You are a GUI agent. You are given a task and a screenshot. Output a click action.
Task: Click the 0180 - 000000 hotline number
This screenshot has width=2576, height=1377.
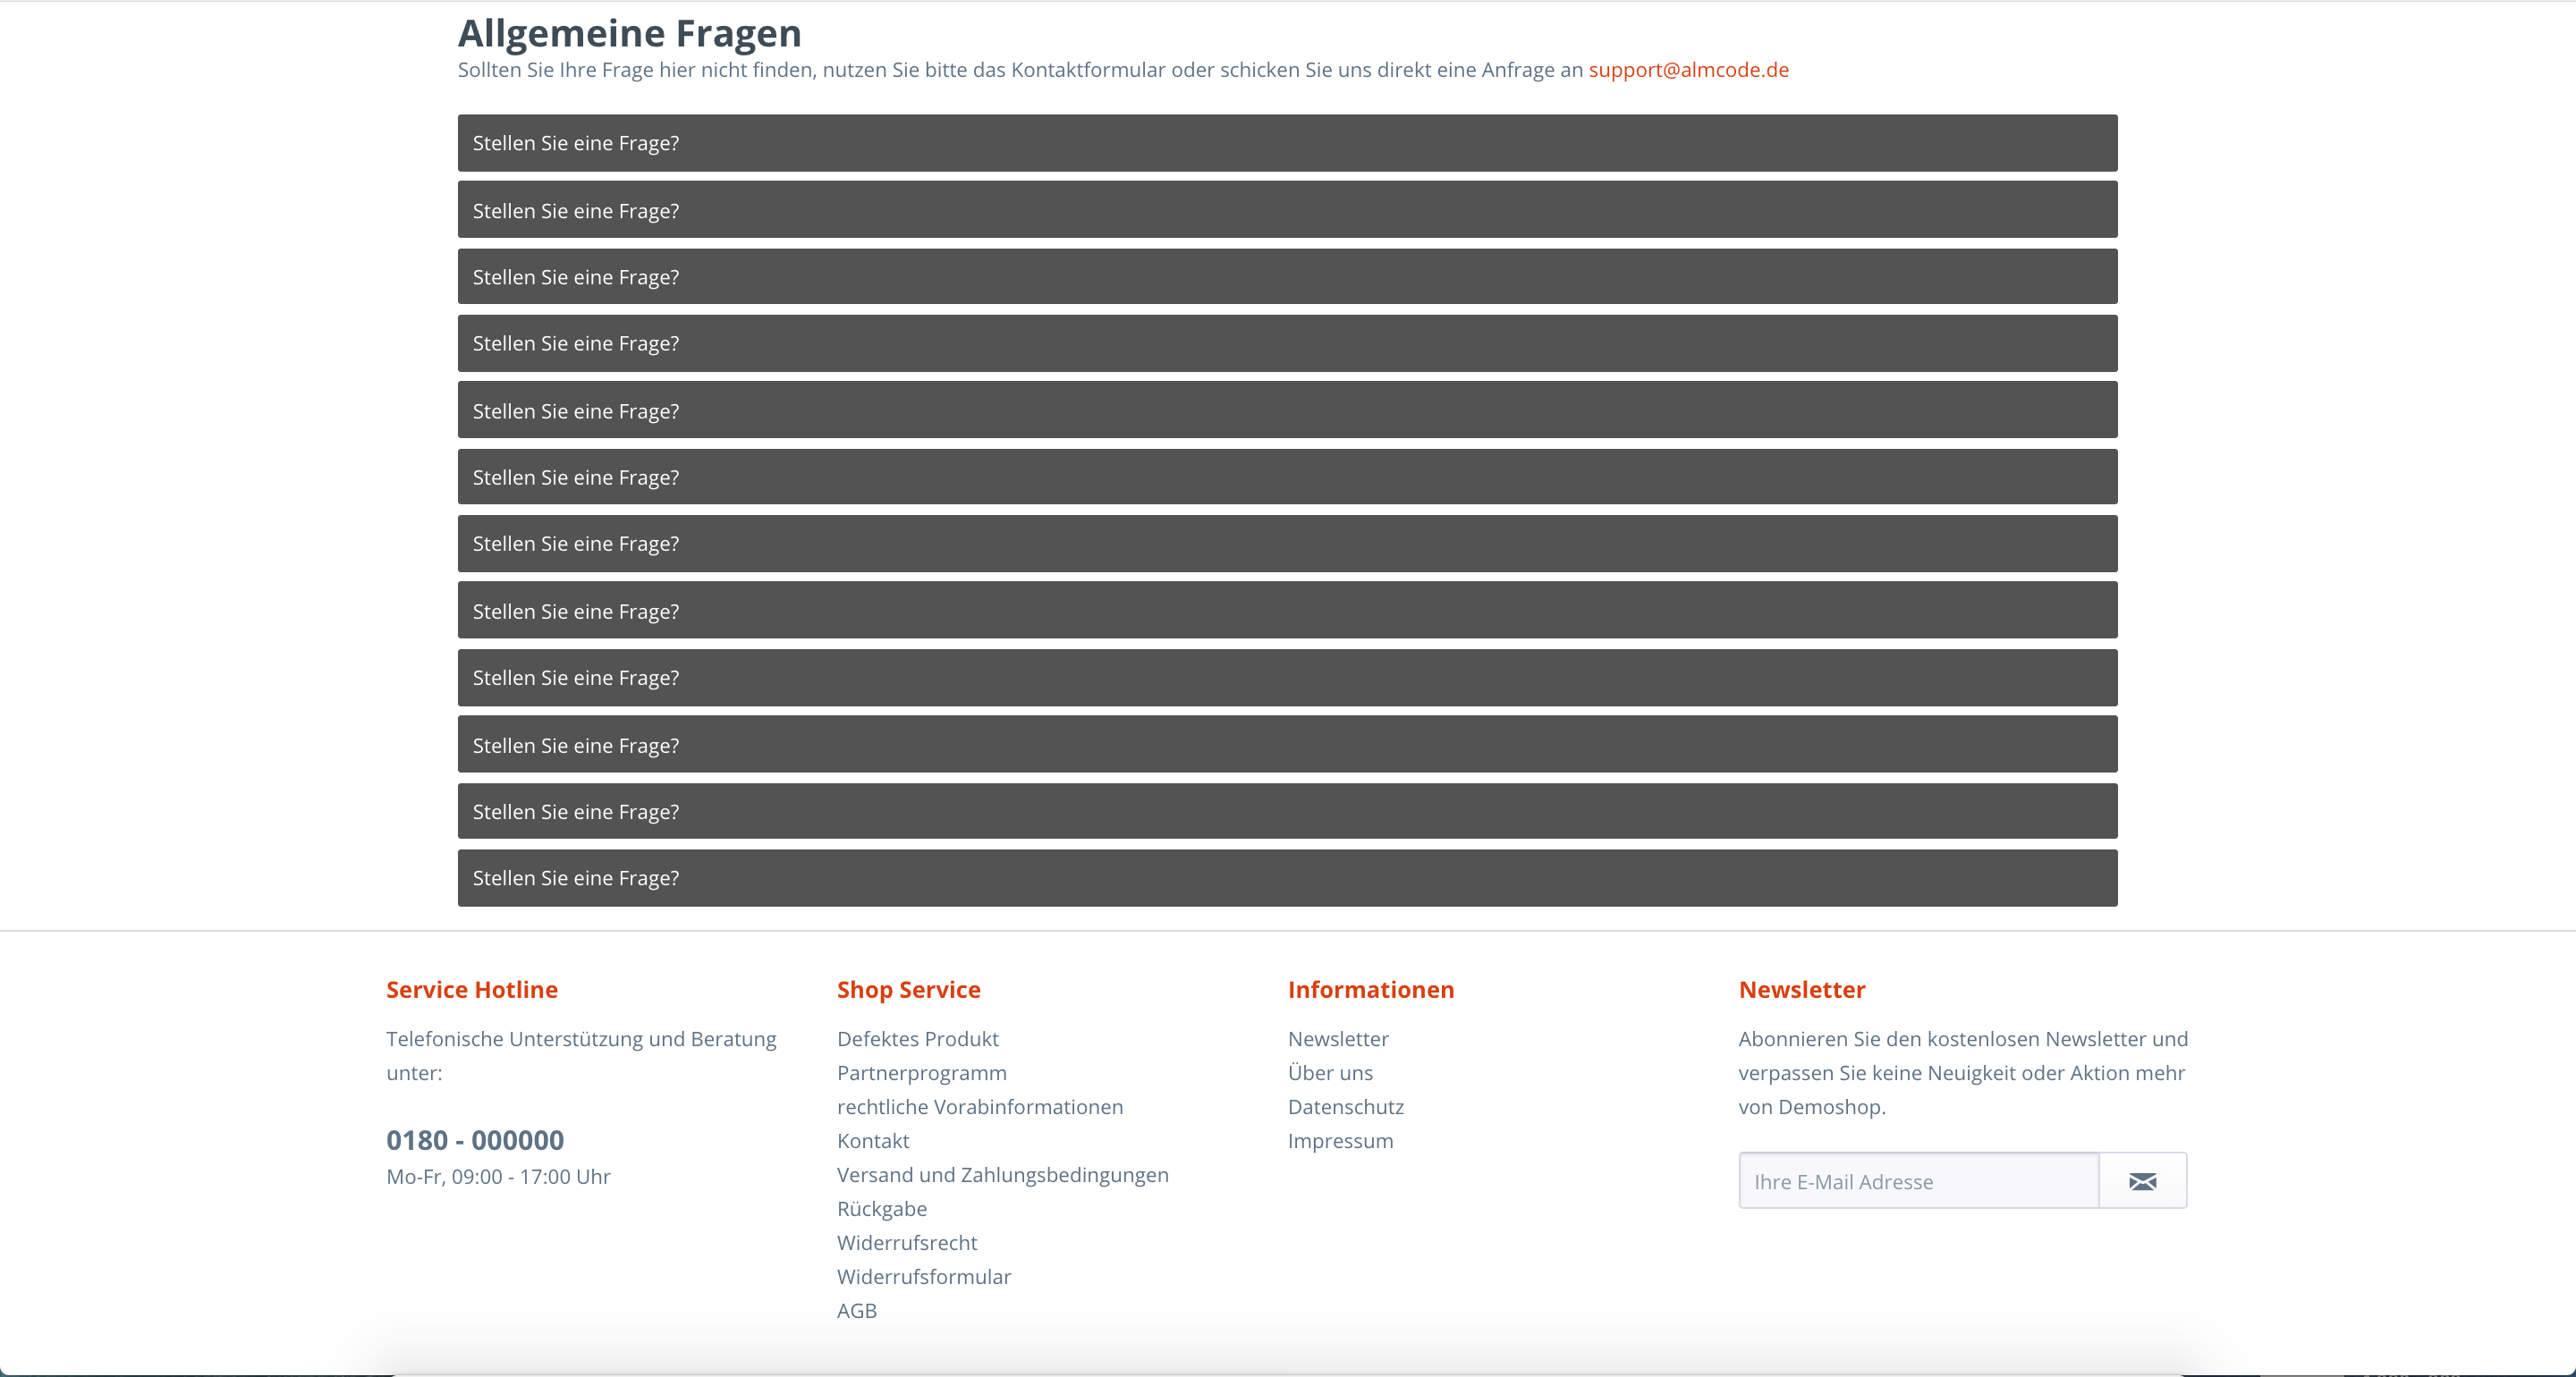click(475, 1140)
